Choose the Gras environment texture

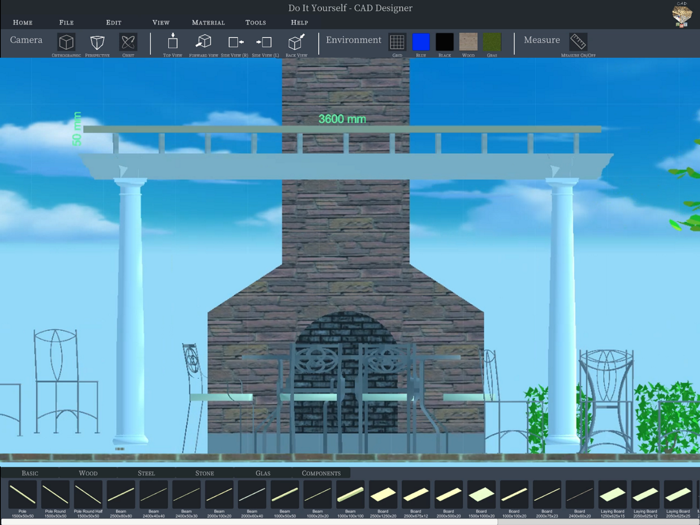492,42
